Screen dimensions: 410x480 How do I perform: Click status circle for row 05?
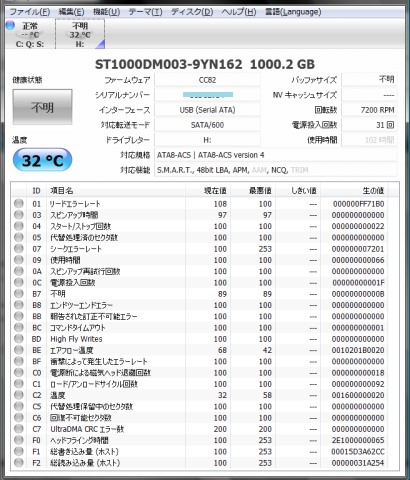click(19, 237)
